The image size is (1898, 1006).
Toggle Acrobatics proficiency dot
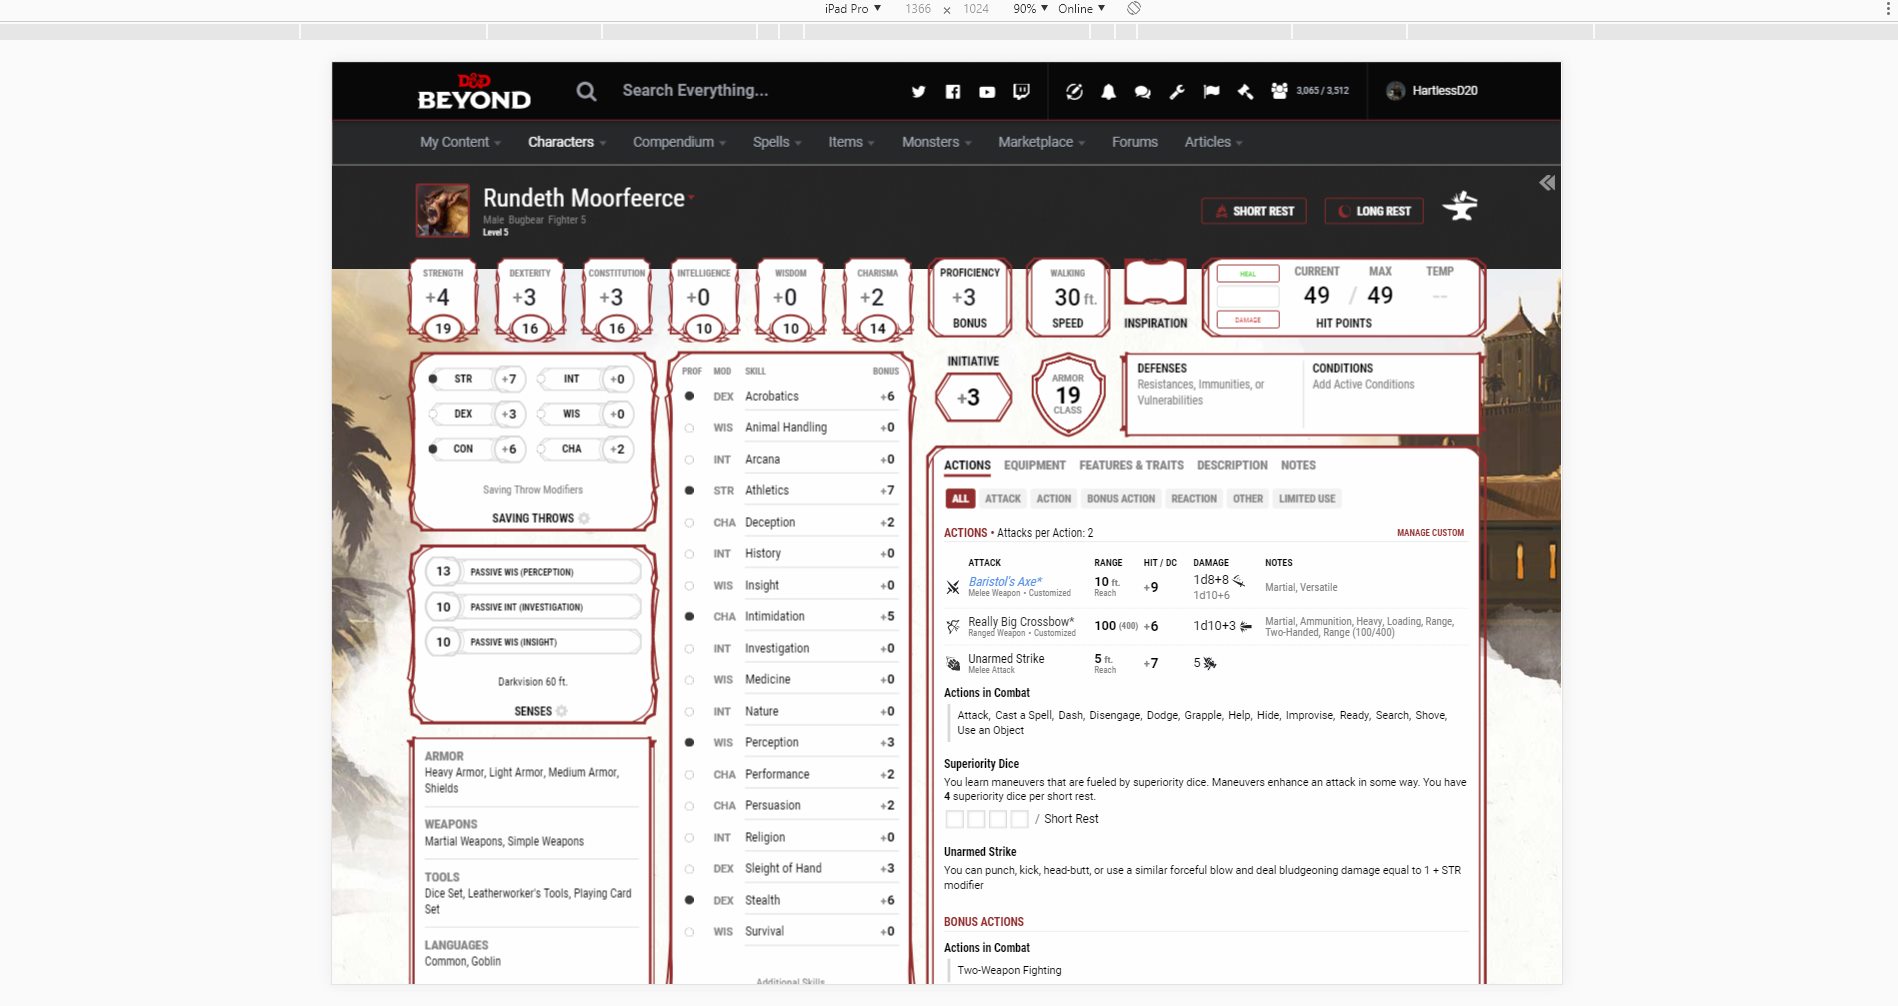coord(689,396)
